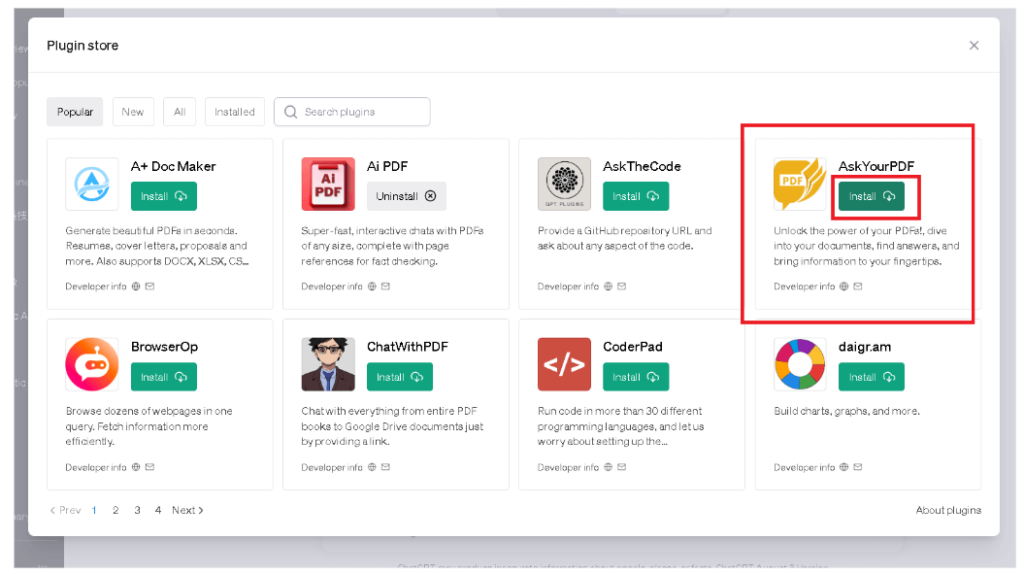Click "Build charts, graphs, and more." description
Screen dimensions: 1024x574
(x=846, y=411)
